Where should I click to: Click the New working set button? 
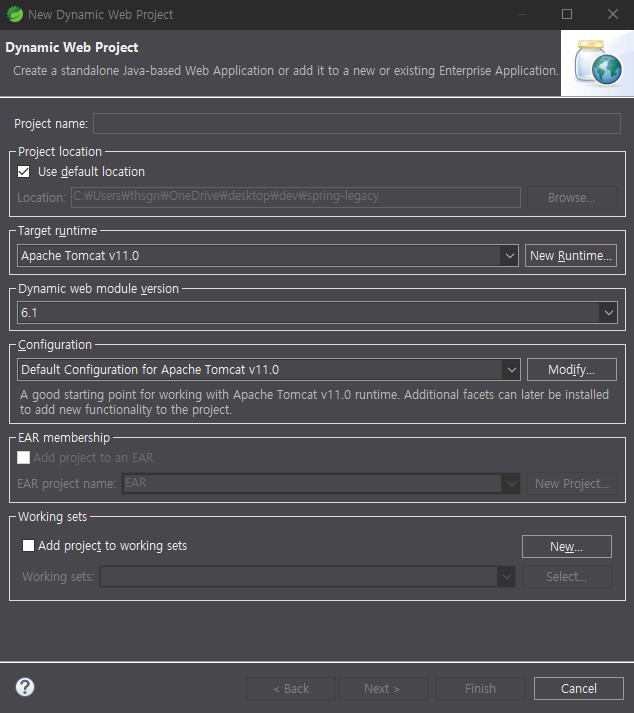click(566, 547)
